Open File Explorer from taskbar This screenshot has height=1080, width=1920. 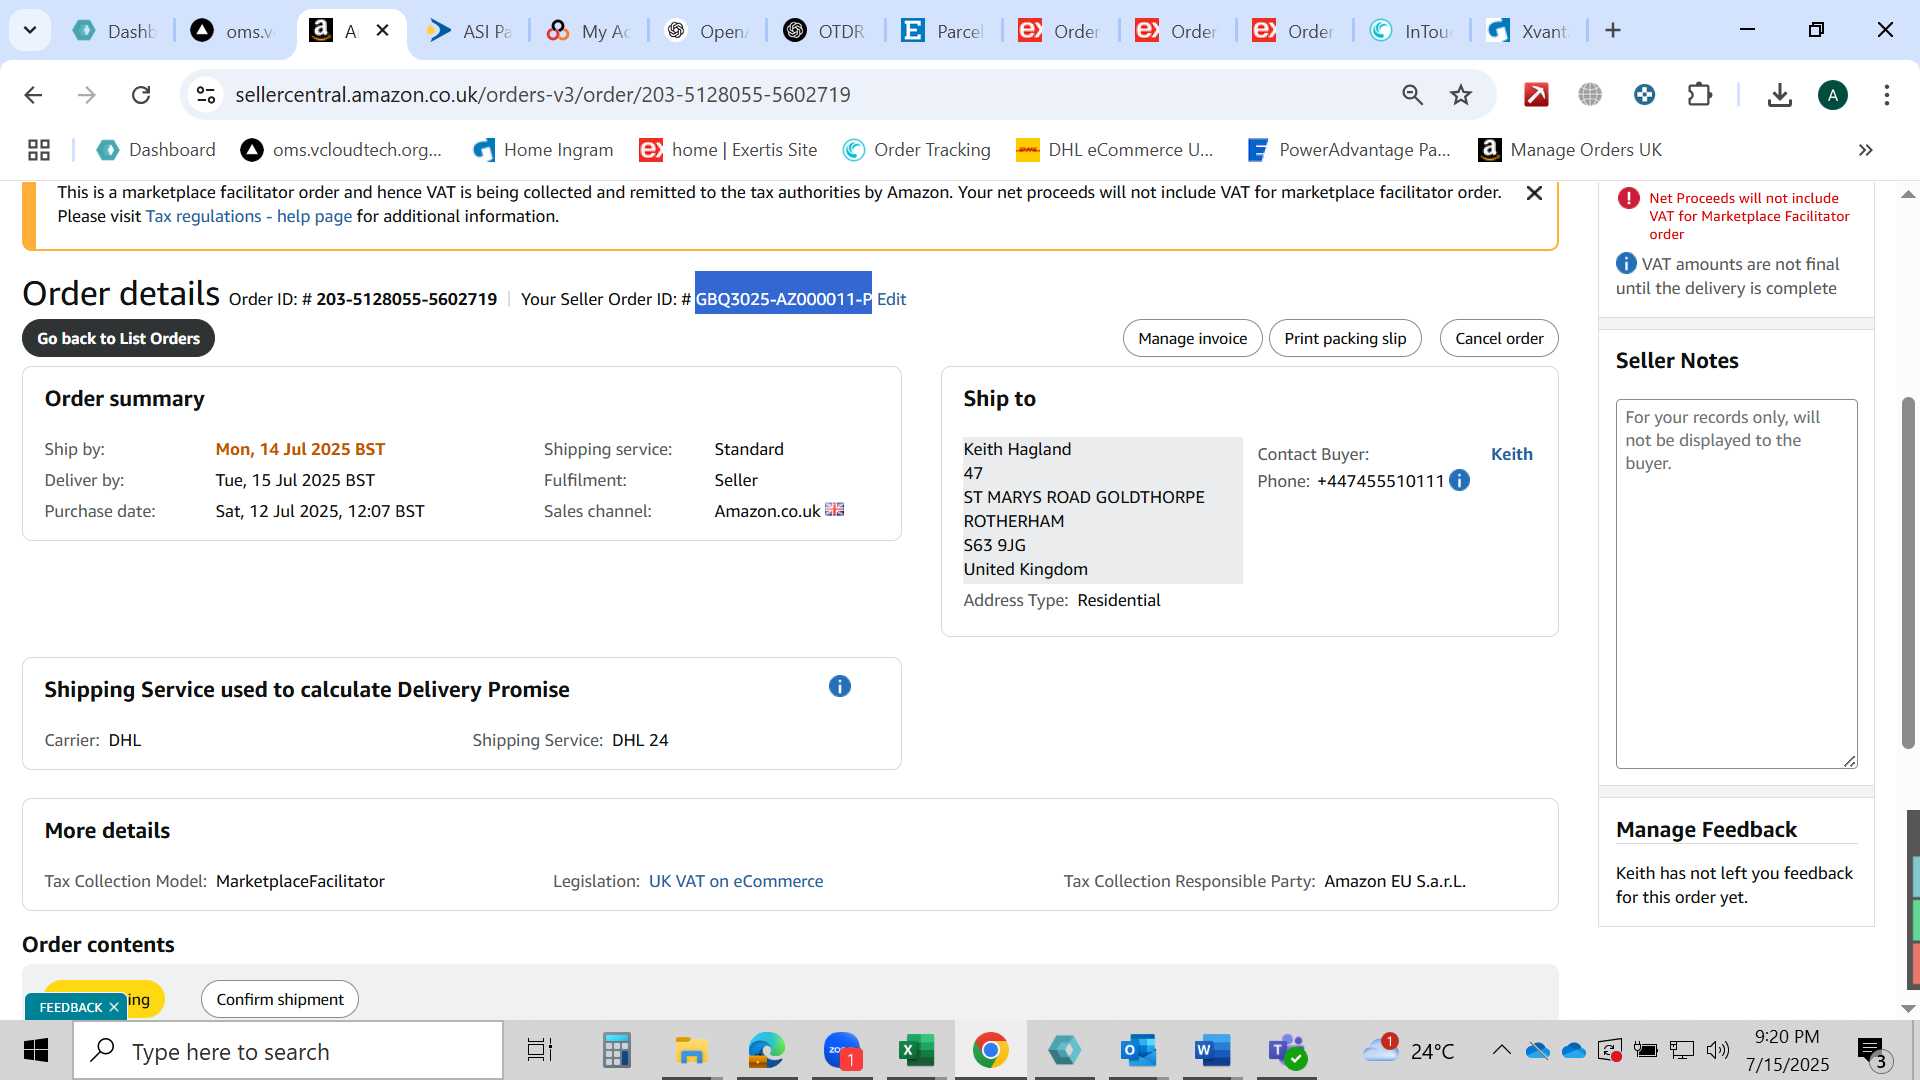691,1051
